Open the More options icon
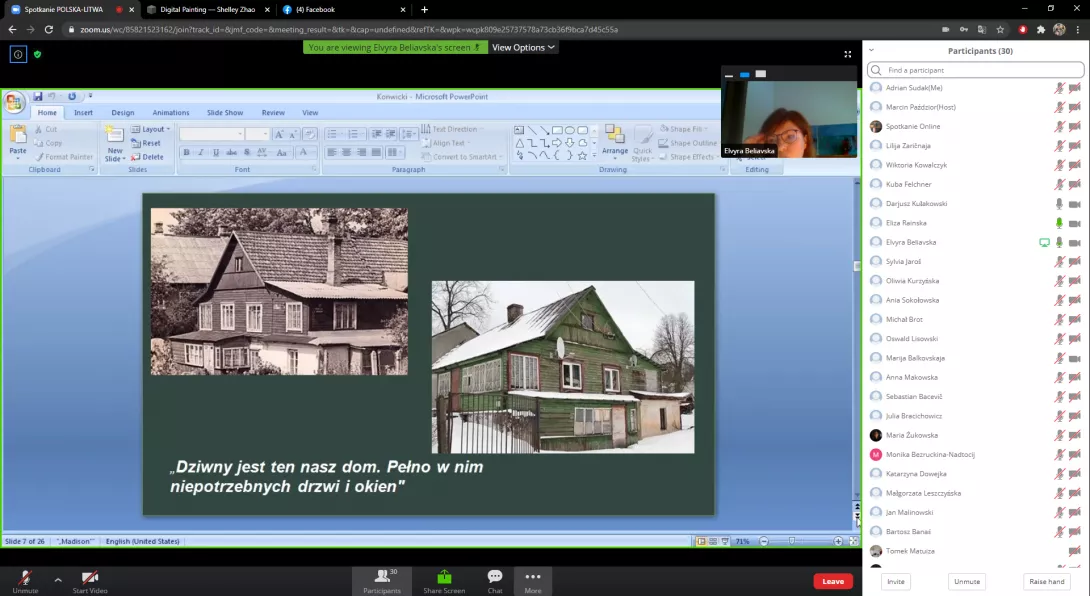The height and width of the screenshot is (596, 1090). pos(533,577)
